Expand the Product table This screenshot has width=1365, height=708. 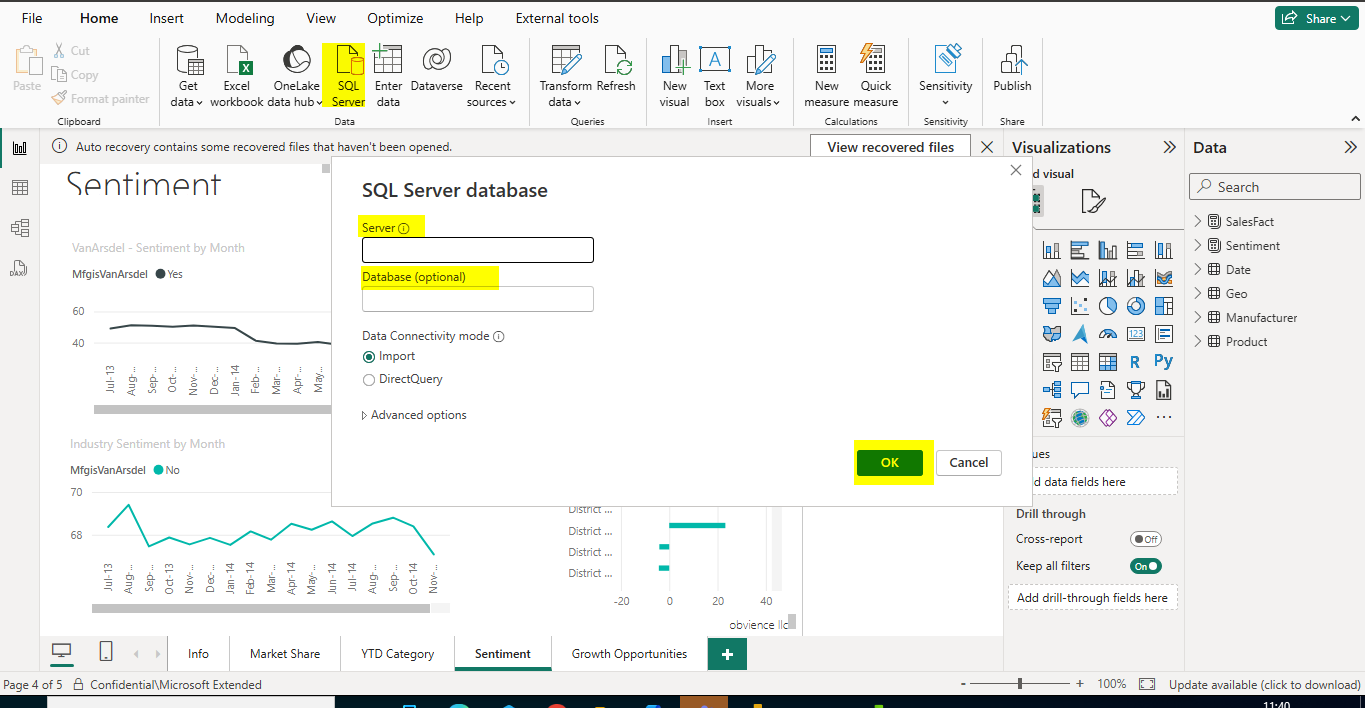click(1198, 341)
